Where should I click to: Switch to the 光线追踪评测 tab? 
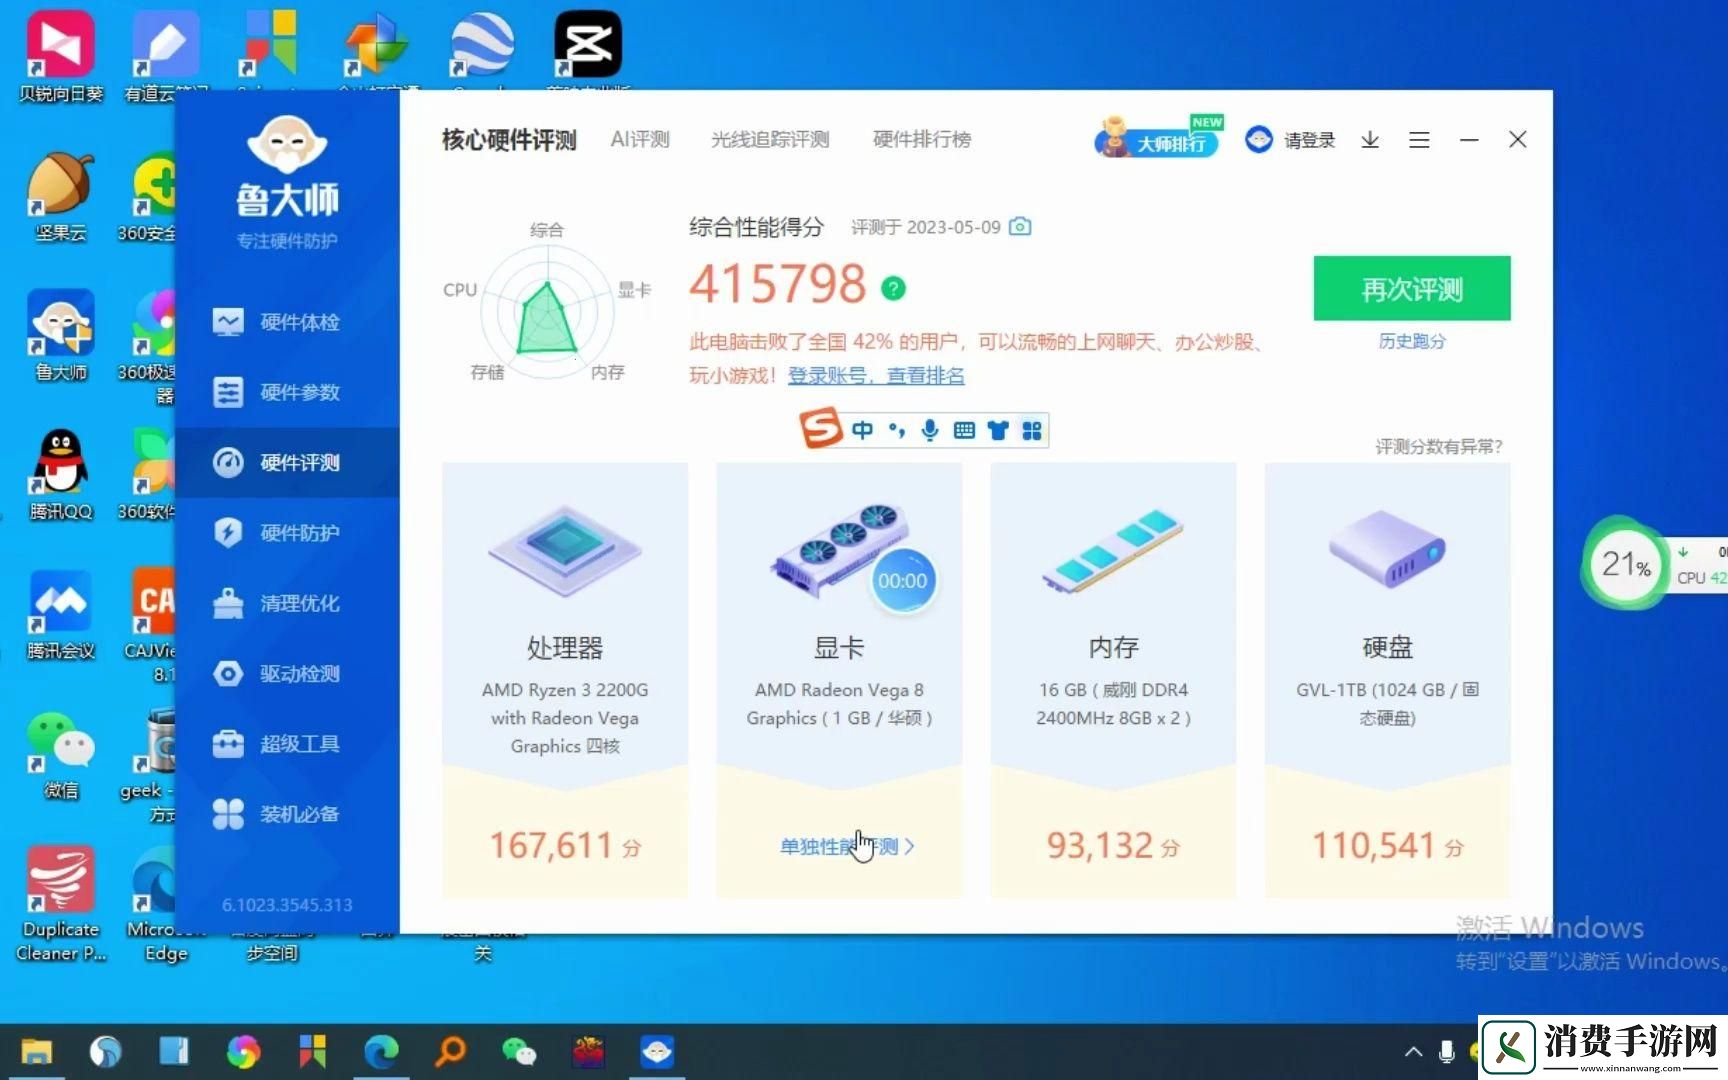(770, 140)
